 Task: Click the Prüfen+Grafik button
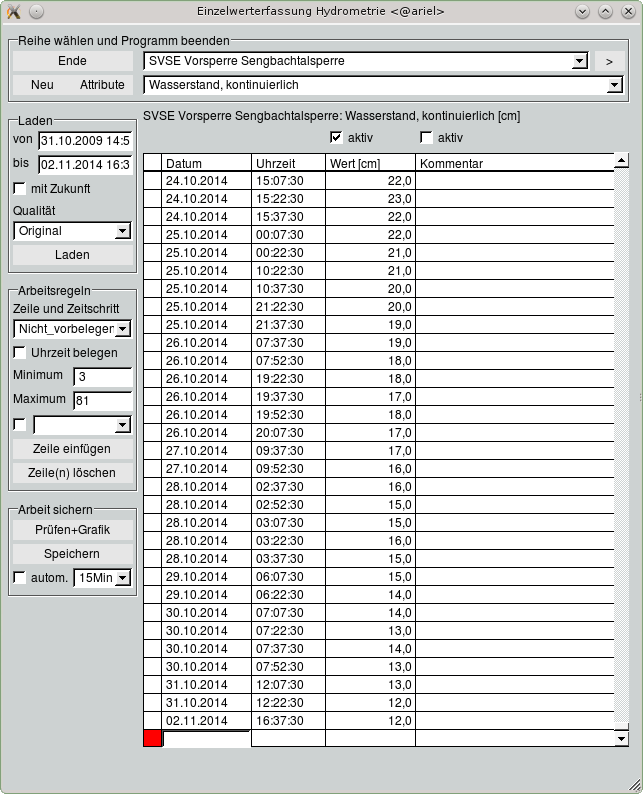click(72, 530)
